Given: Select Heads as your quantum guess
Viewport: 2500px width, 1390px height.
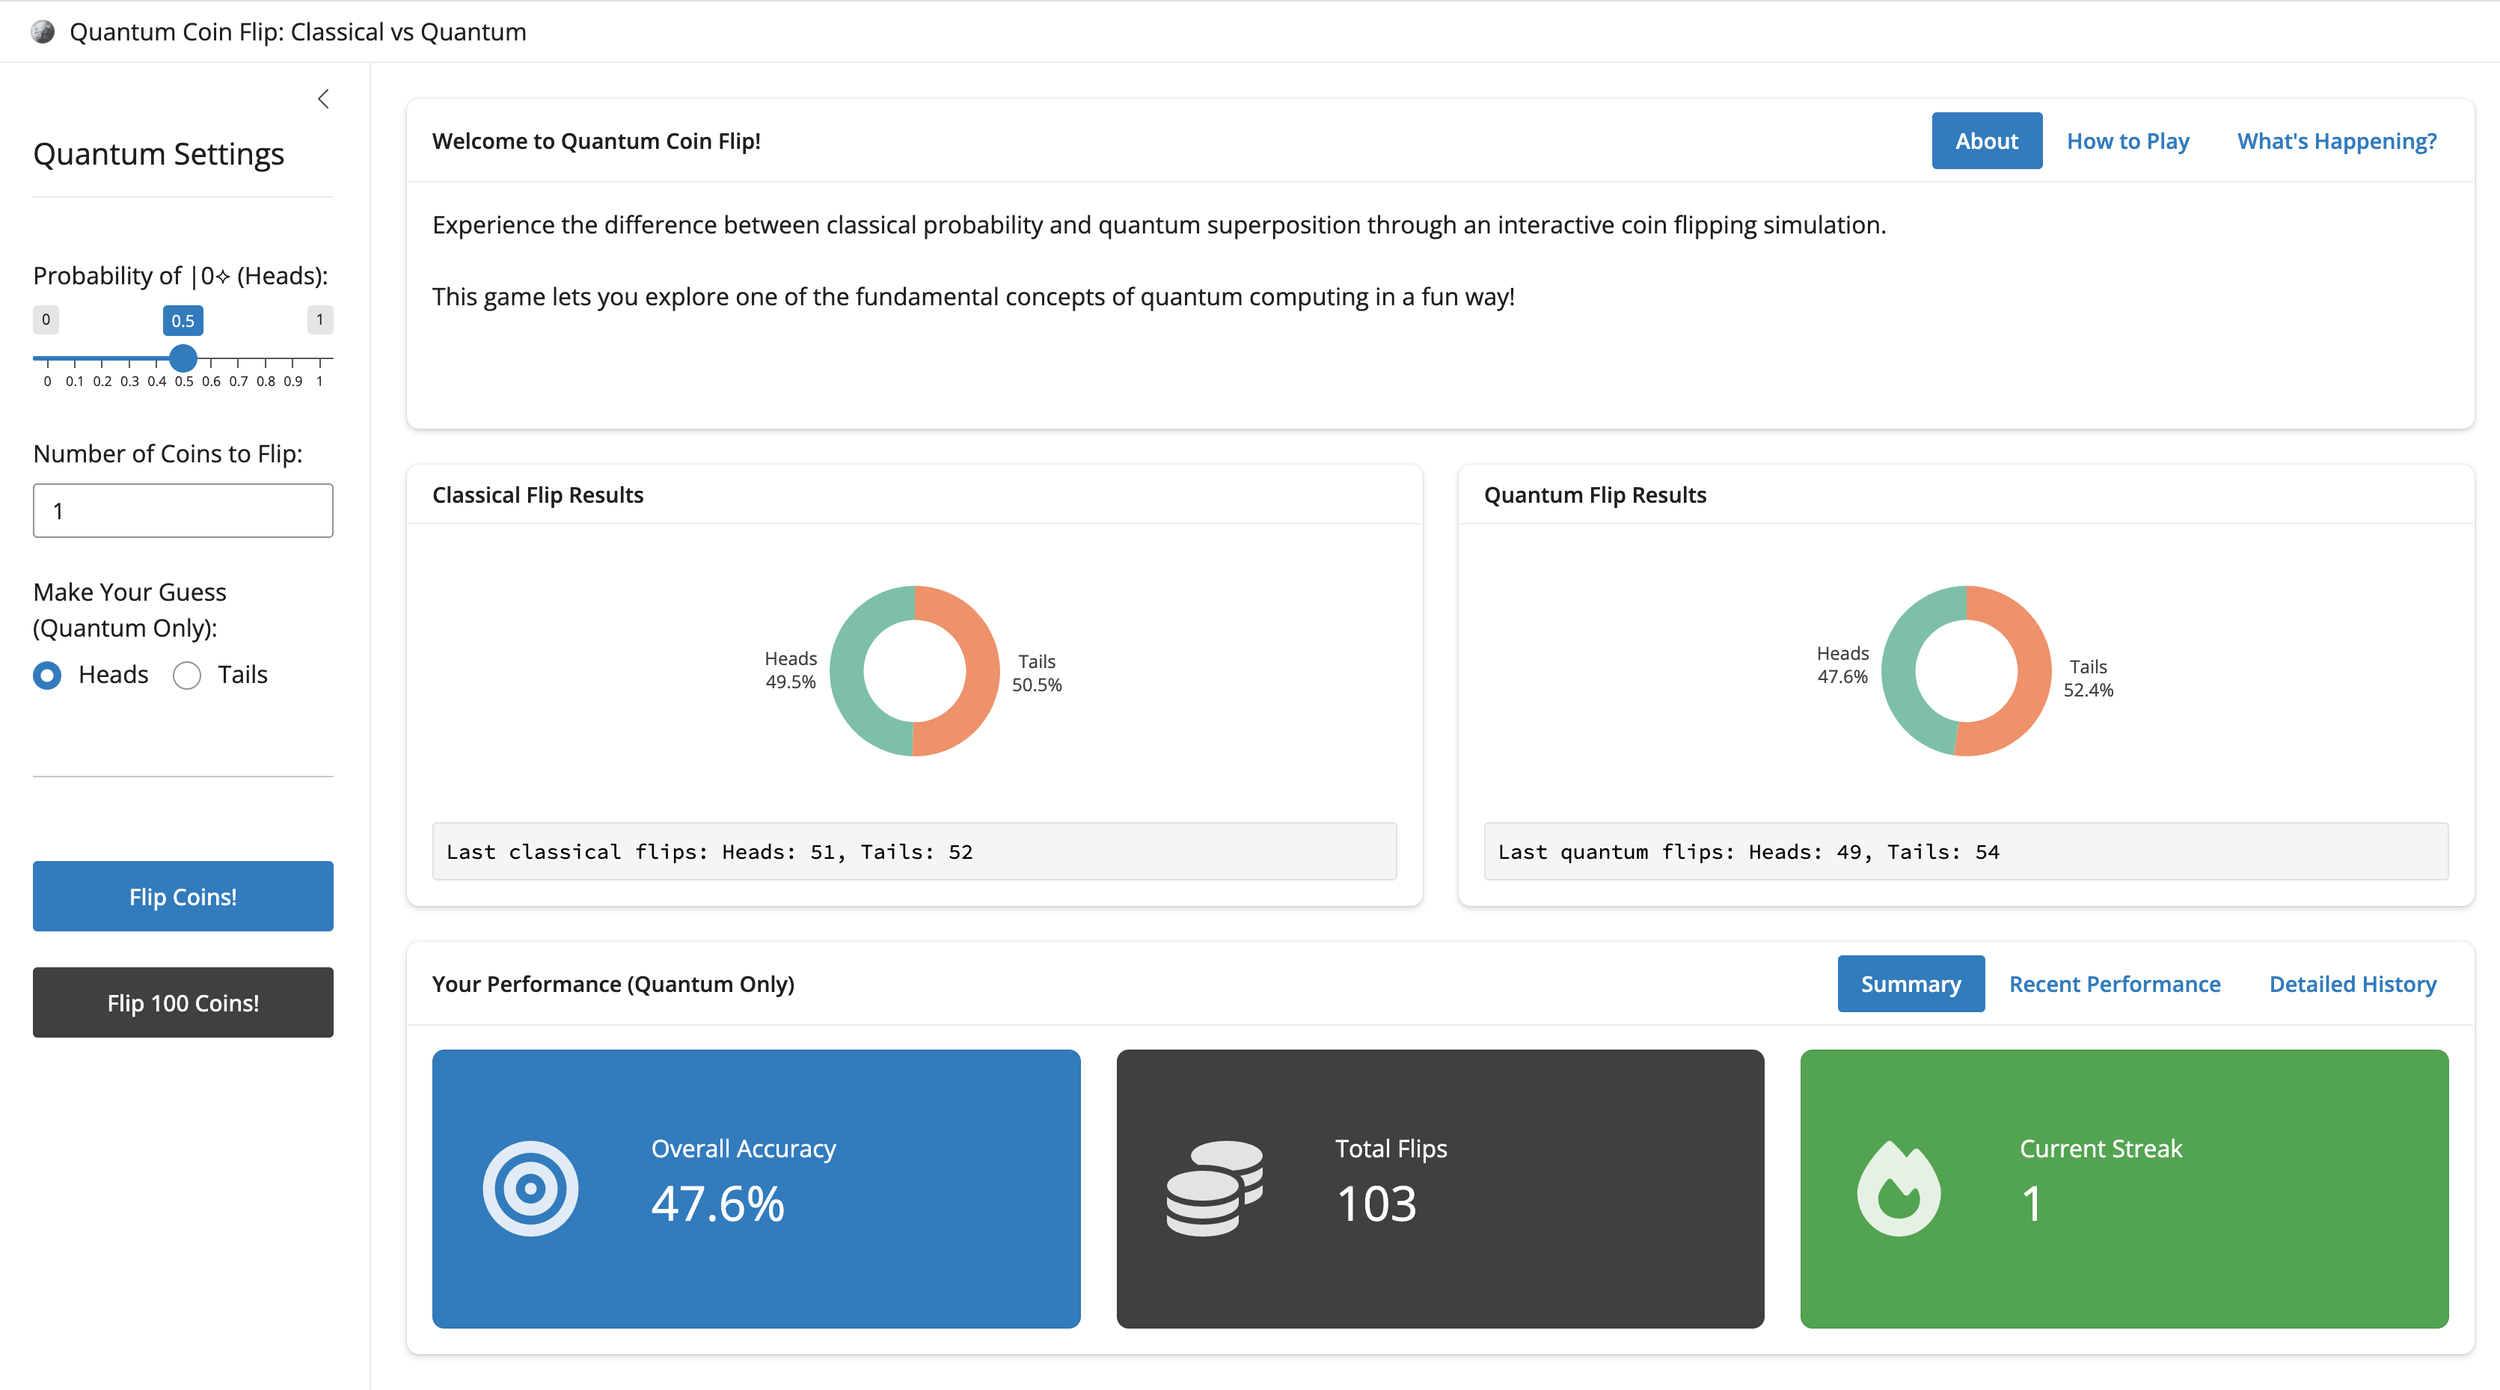Looking at the screenshot, I should click(46, 675).
